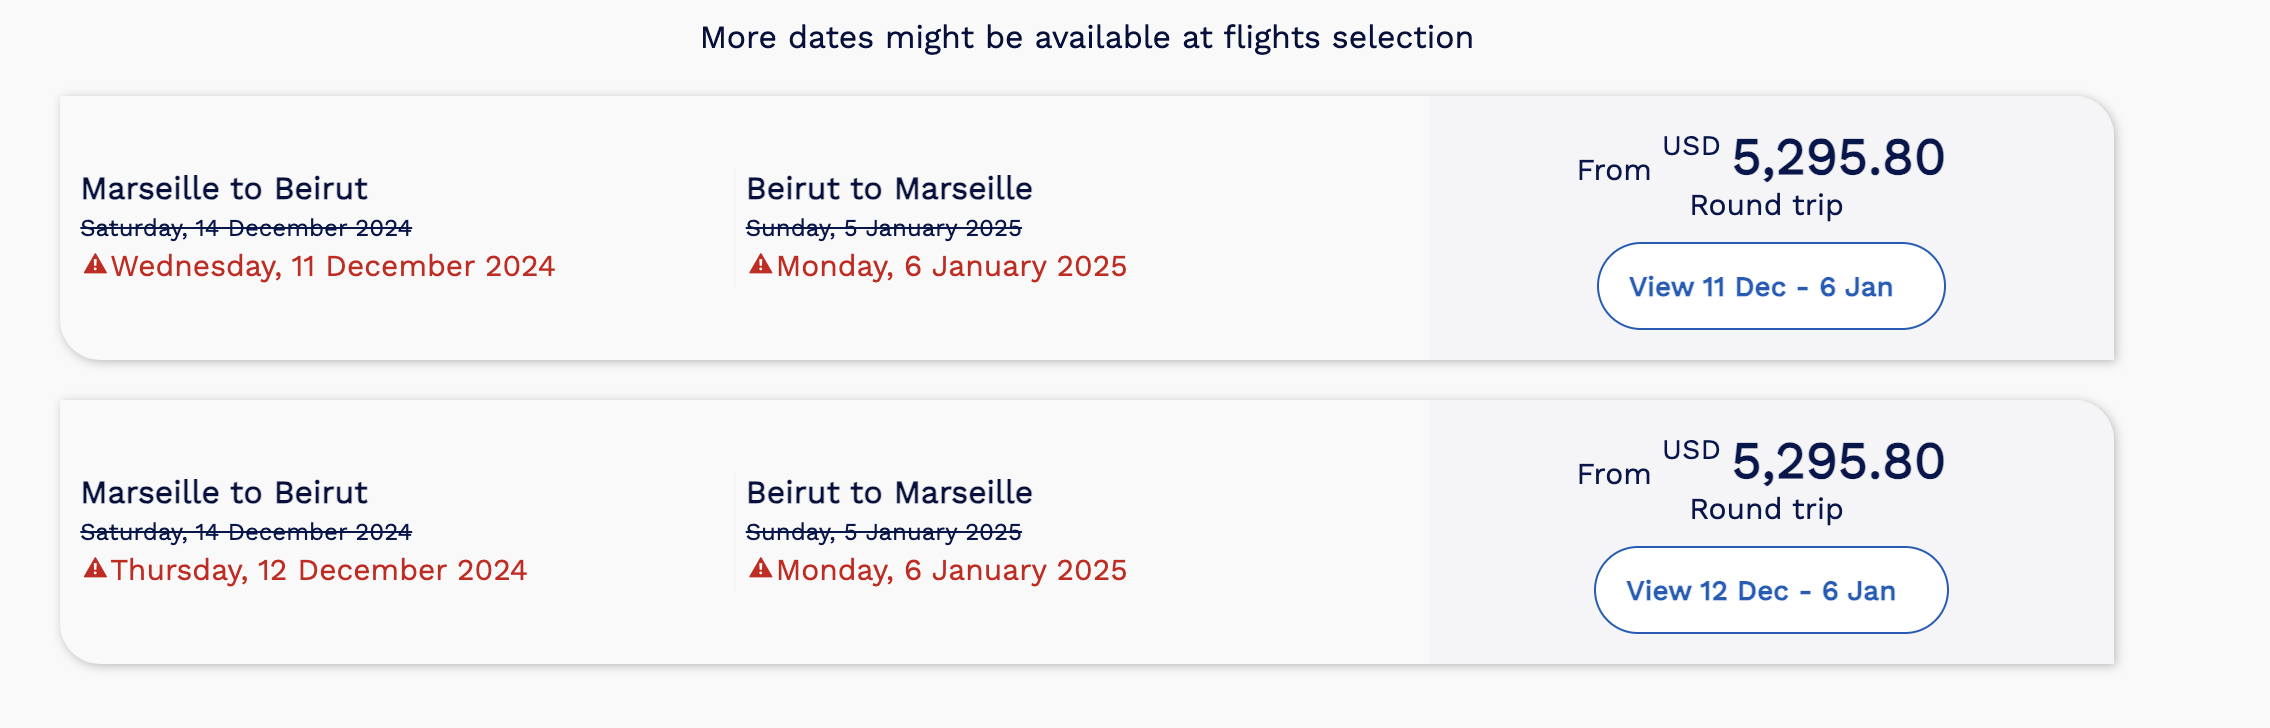The image size is (2270, 728).
Task: Click the warning icon beside Monday, 6 January 2025 in first card
Action: pos(762,267)
